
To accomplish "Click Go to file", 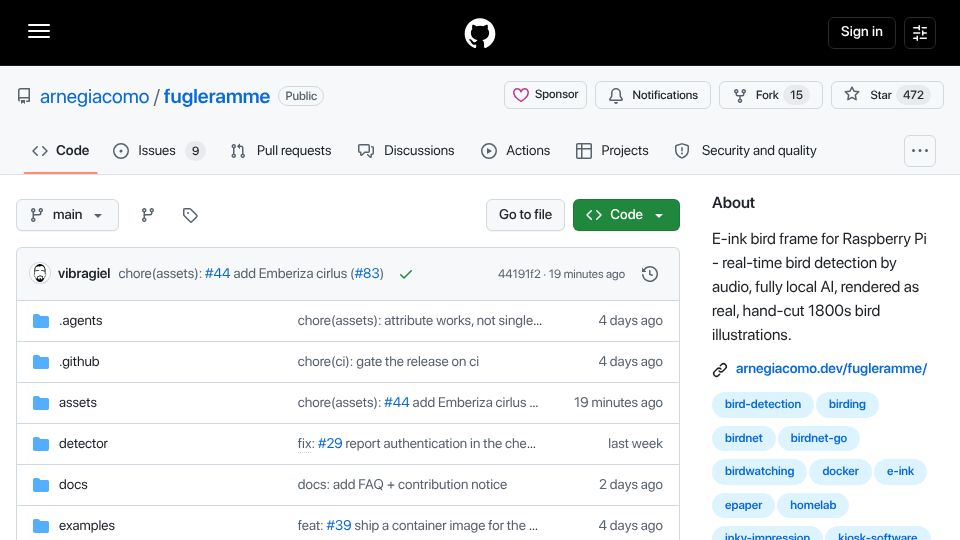I will point(525,215).
